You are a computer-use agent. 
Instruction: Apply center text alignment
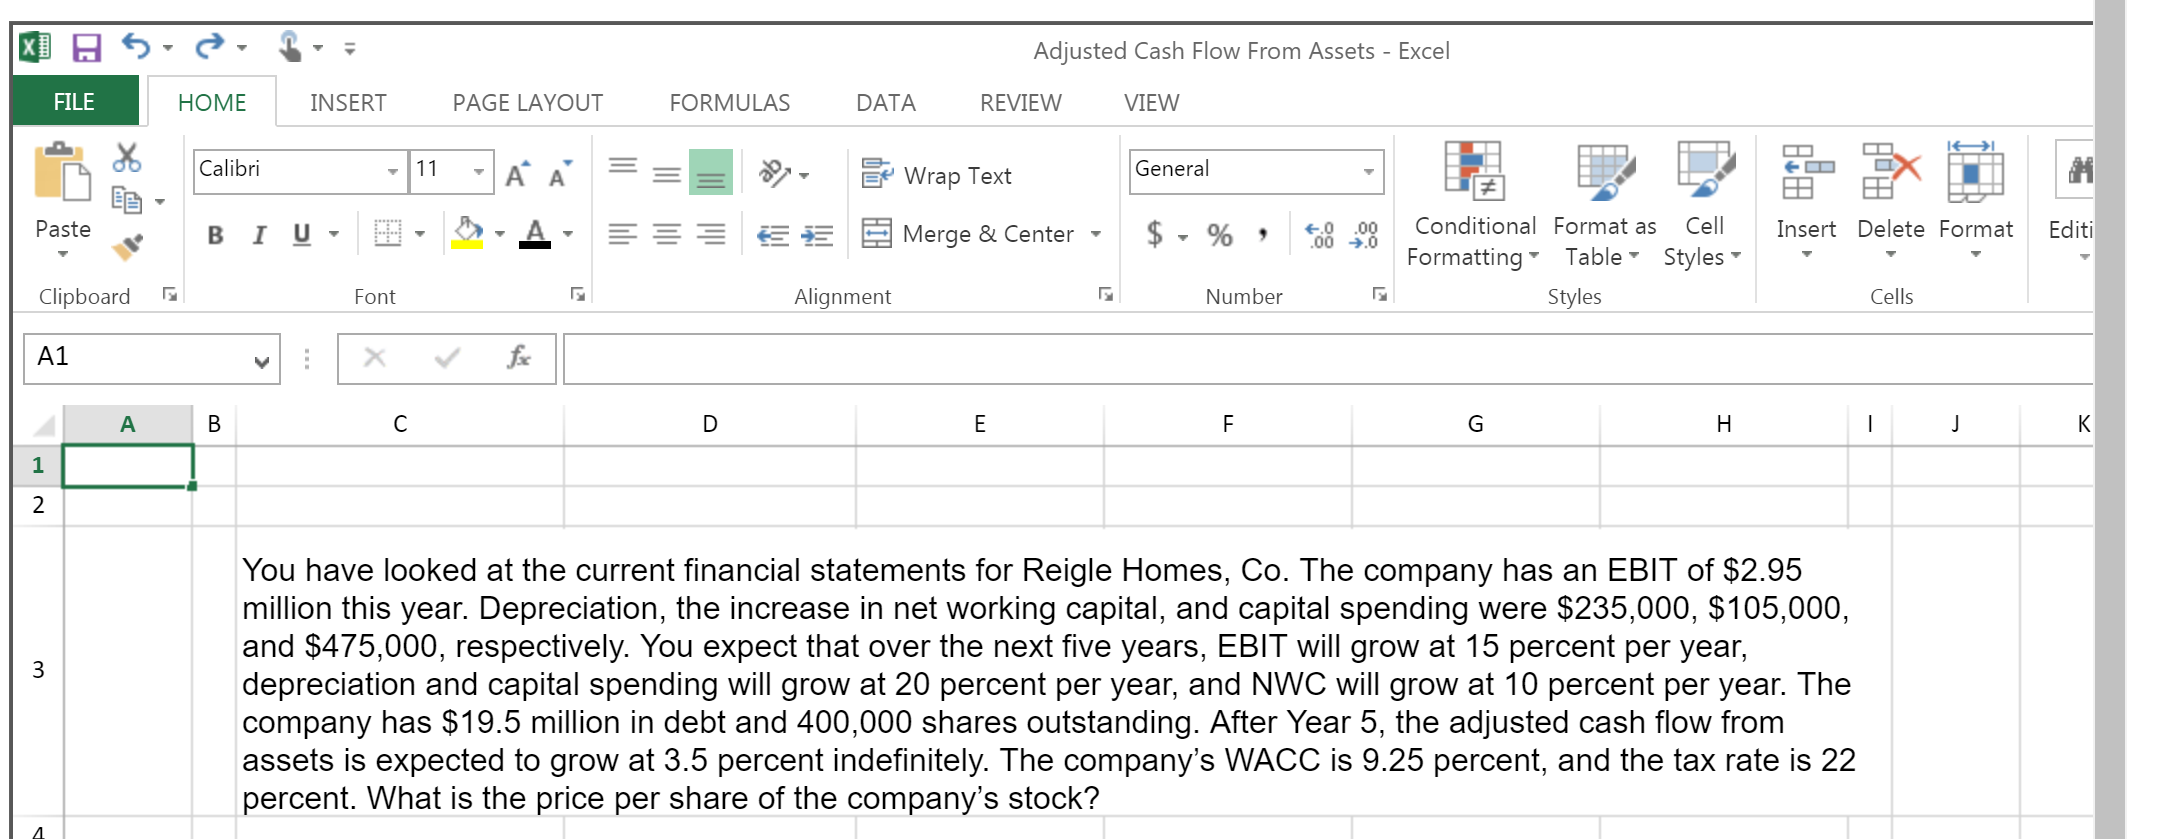pyautogui.click(x=667, y=233)
